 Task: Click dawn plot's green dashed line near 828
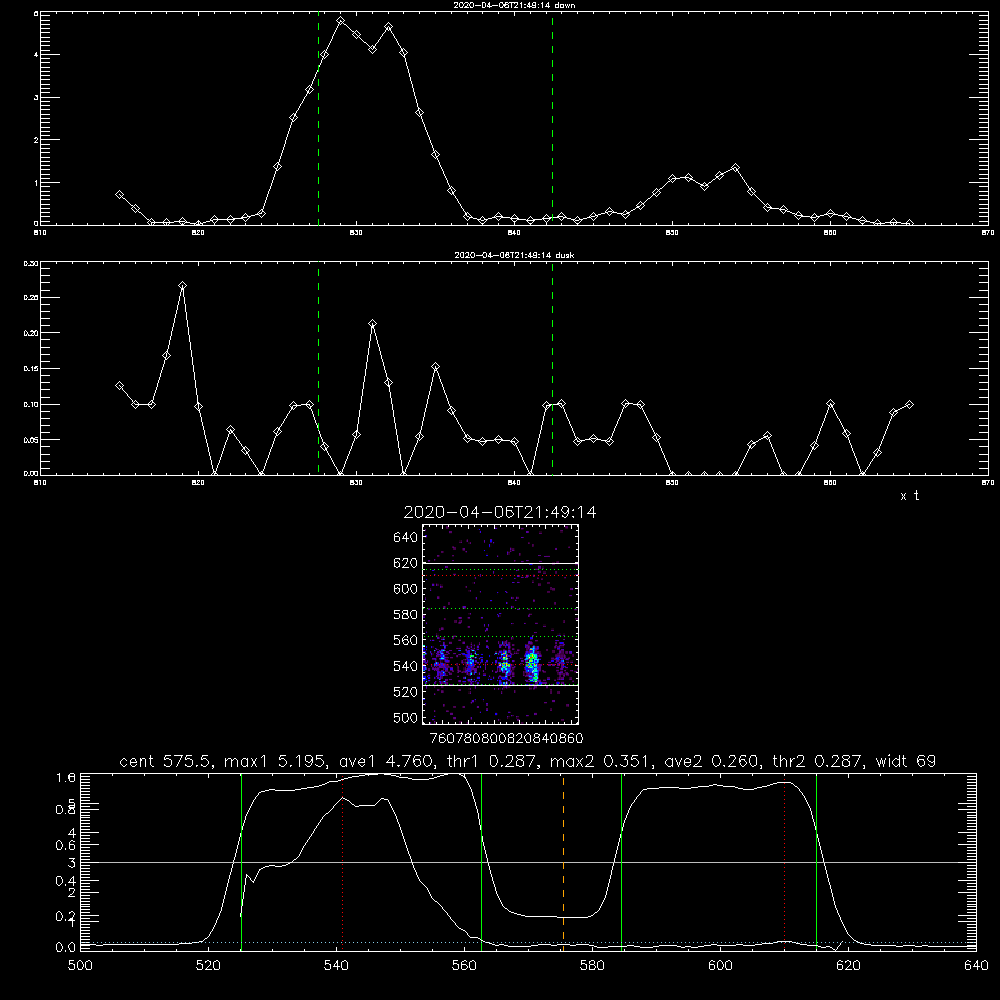(318, 118)
